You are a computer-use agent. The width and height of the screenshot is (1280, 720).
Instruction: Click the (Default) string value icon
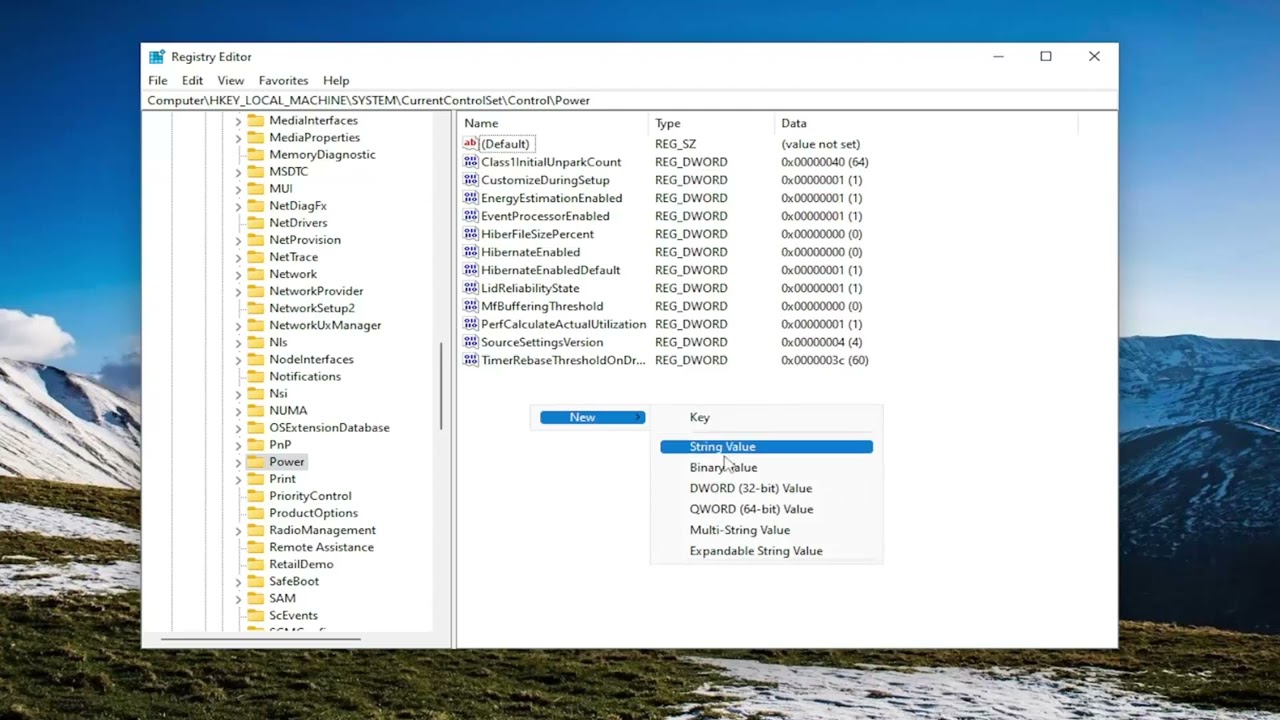point(471,144)
